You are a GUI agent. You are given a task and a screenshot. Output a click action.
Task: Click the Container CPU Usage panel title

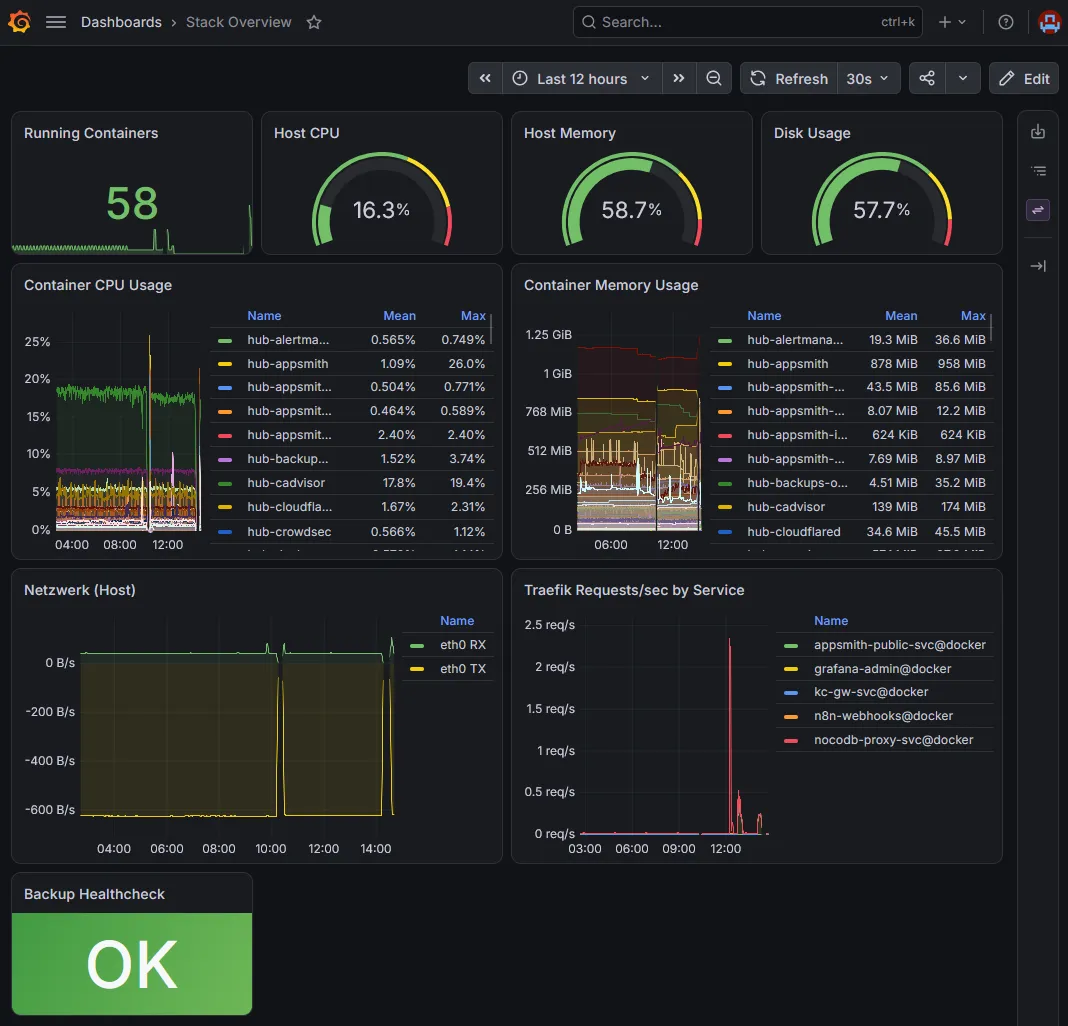(x=97, y=285)
